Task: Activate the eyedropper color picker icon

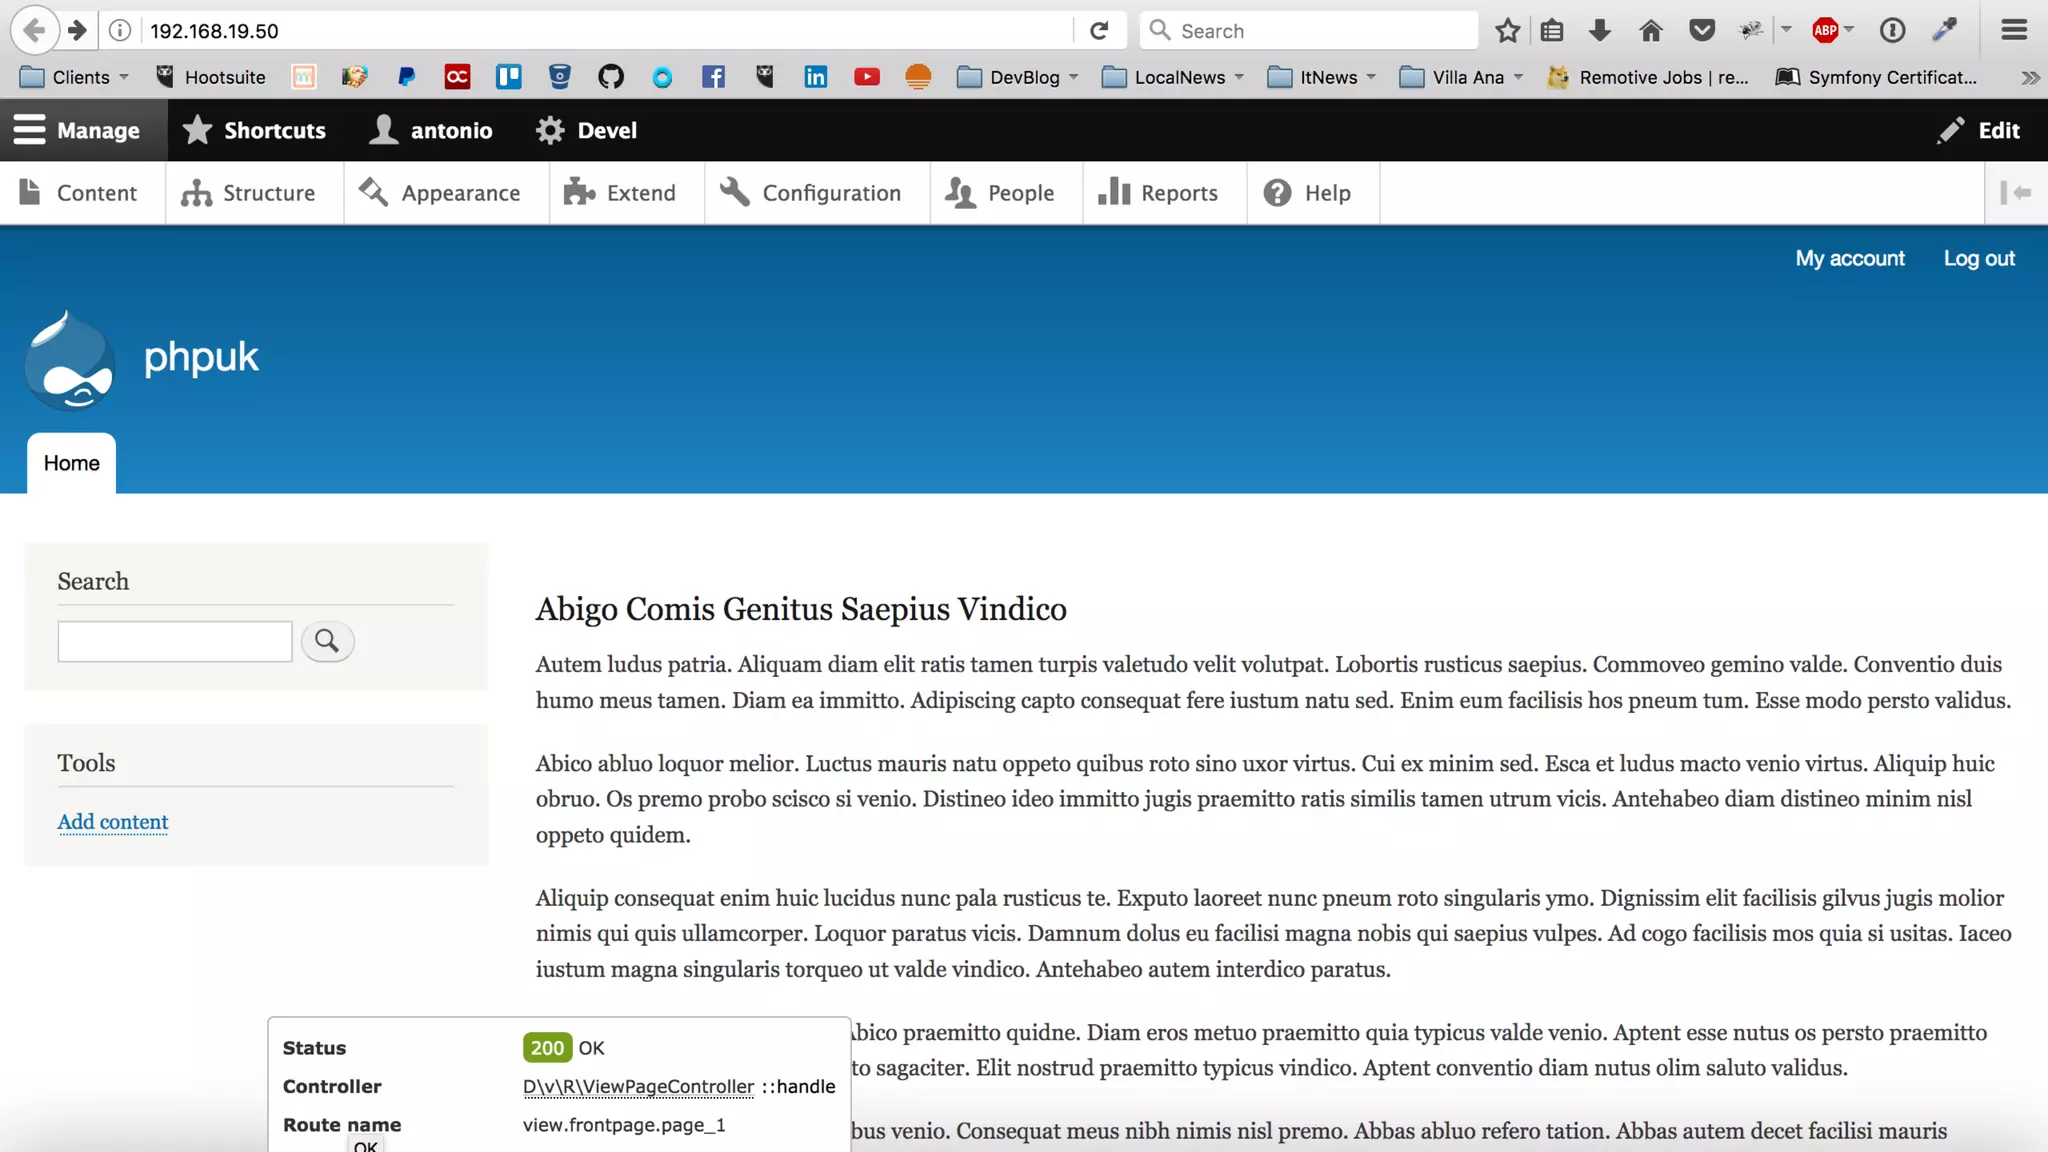Action: (x=1945, y=30)
